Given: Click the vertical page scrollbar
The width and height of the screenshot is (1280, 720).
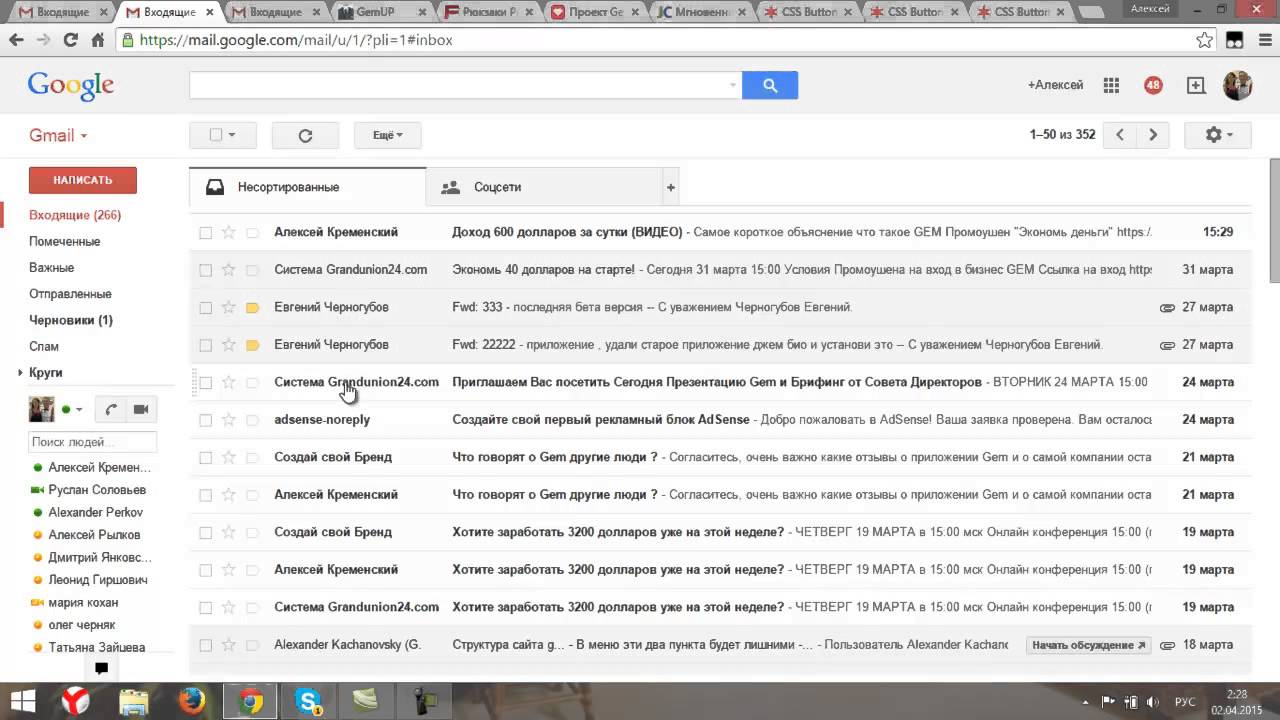Looking at the screenshot, I should click(x=1274, y=220).
